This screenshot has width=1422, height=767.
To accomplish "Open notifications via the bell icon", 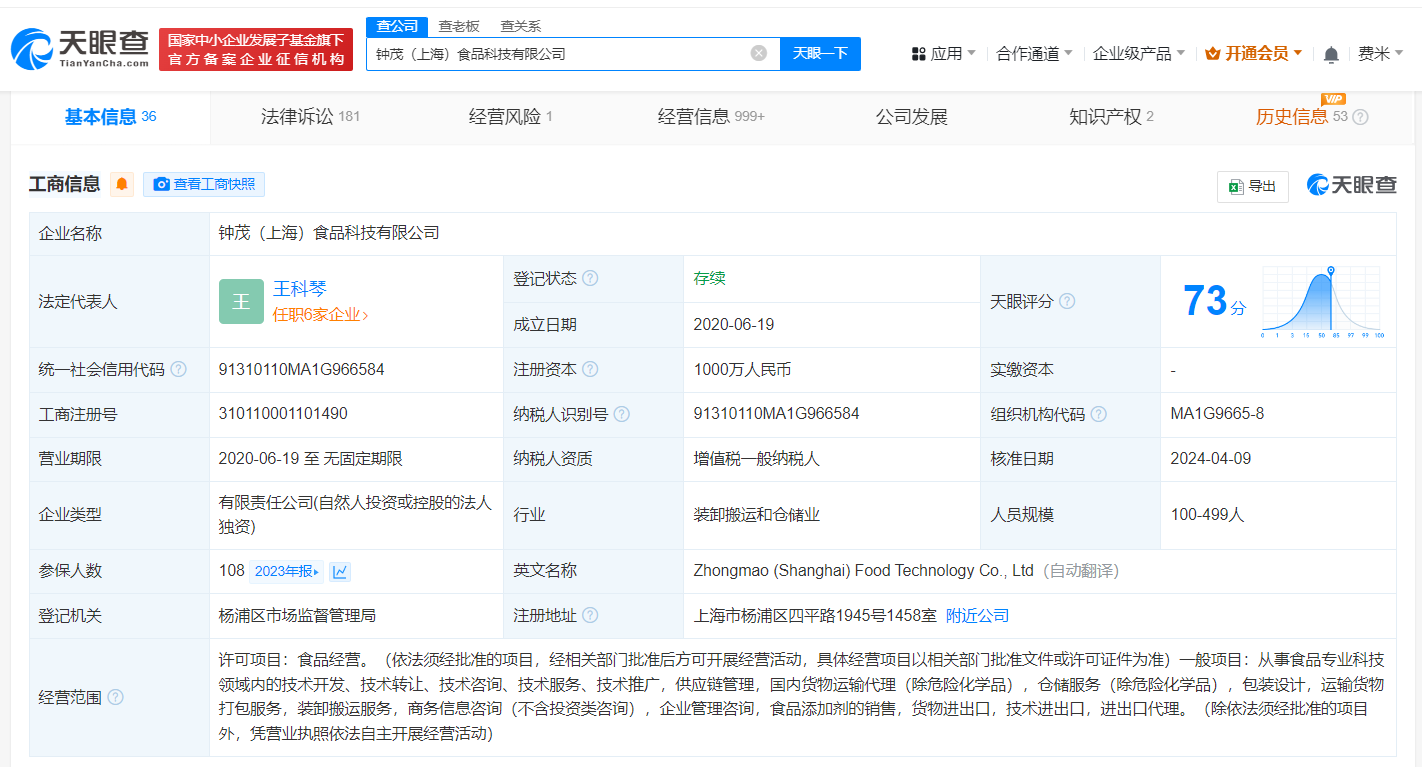I will pos(1332,53).
